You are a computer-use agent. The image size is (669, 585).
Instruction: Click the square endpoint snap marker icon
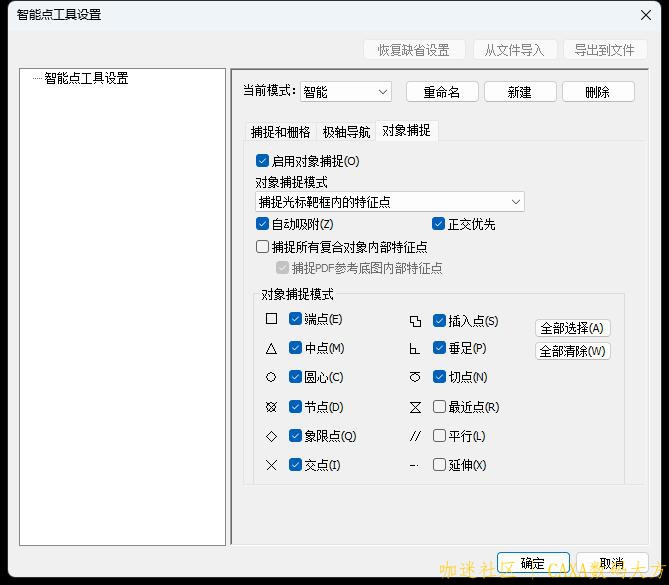(271, 319)
